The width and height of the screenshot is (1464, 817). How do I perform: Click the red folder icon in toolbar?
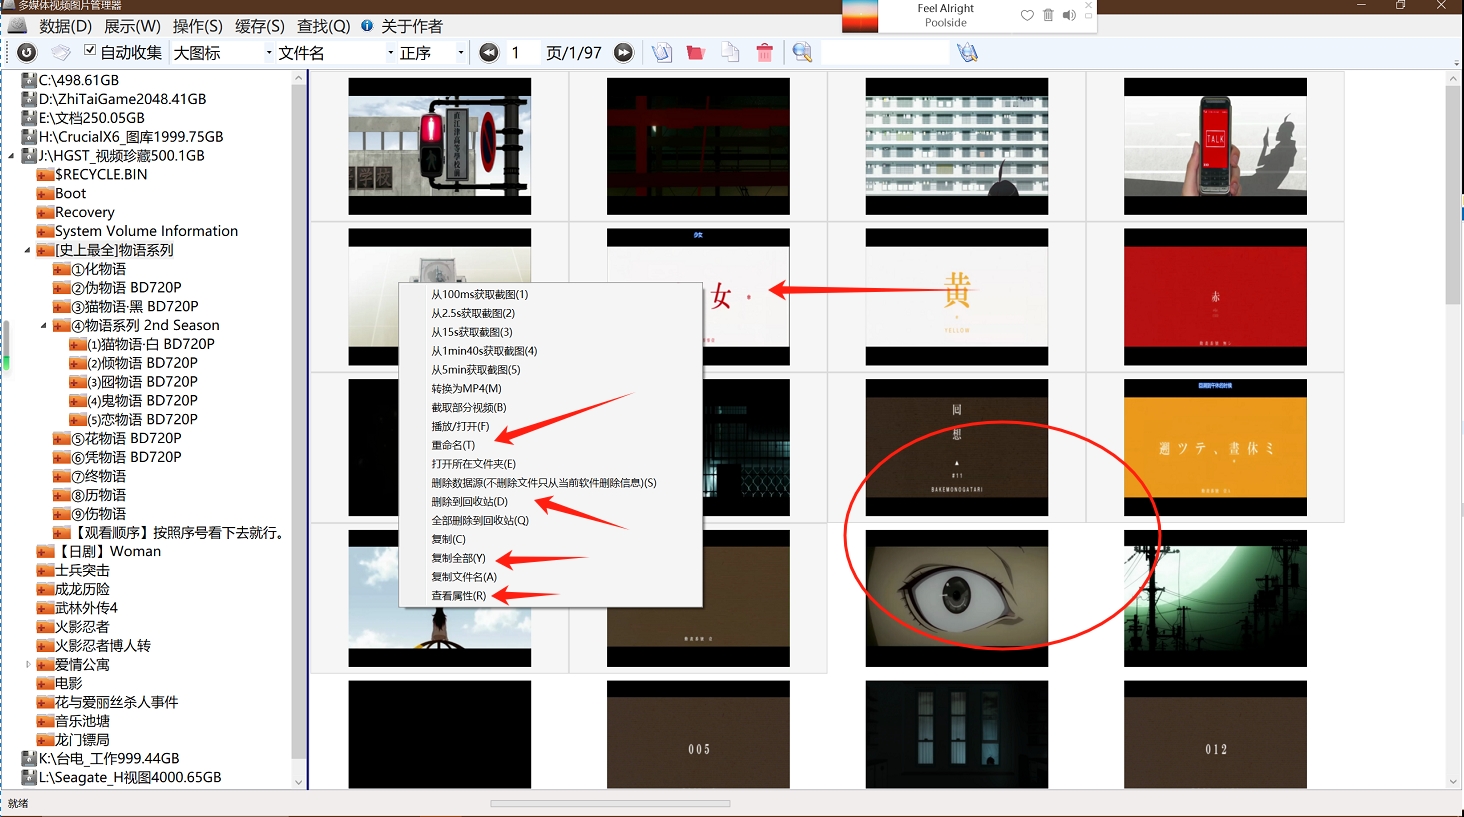tap(696, 52)
